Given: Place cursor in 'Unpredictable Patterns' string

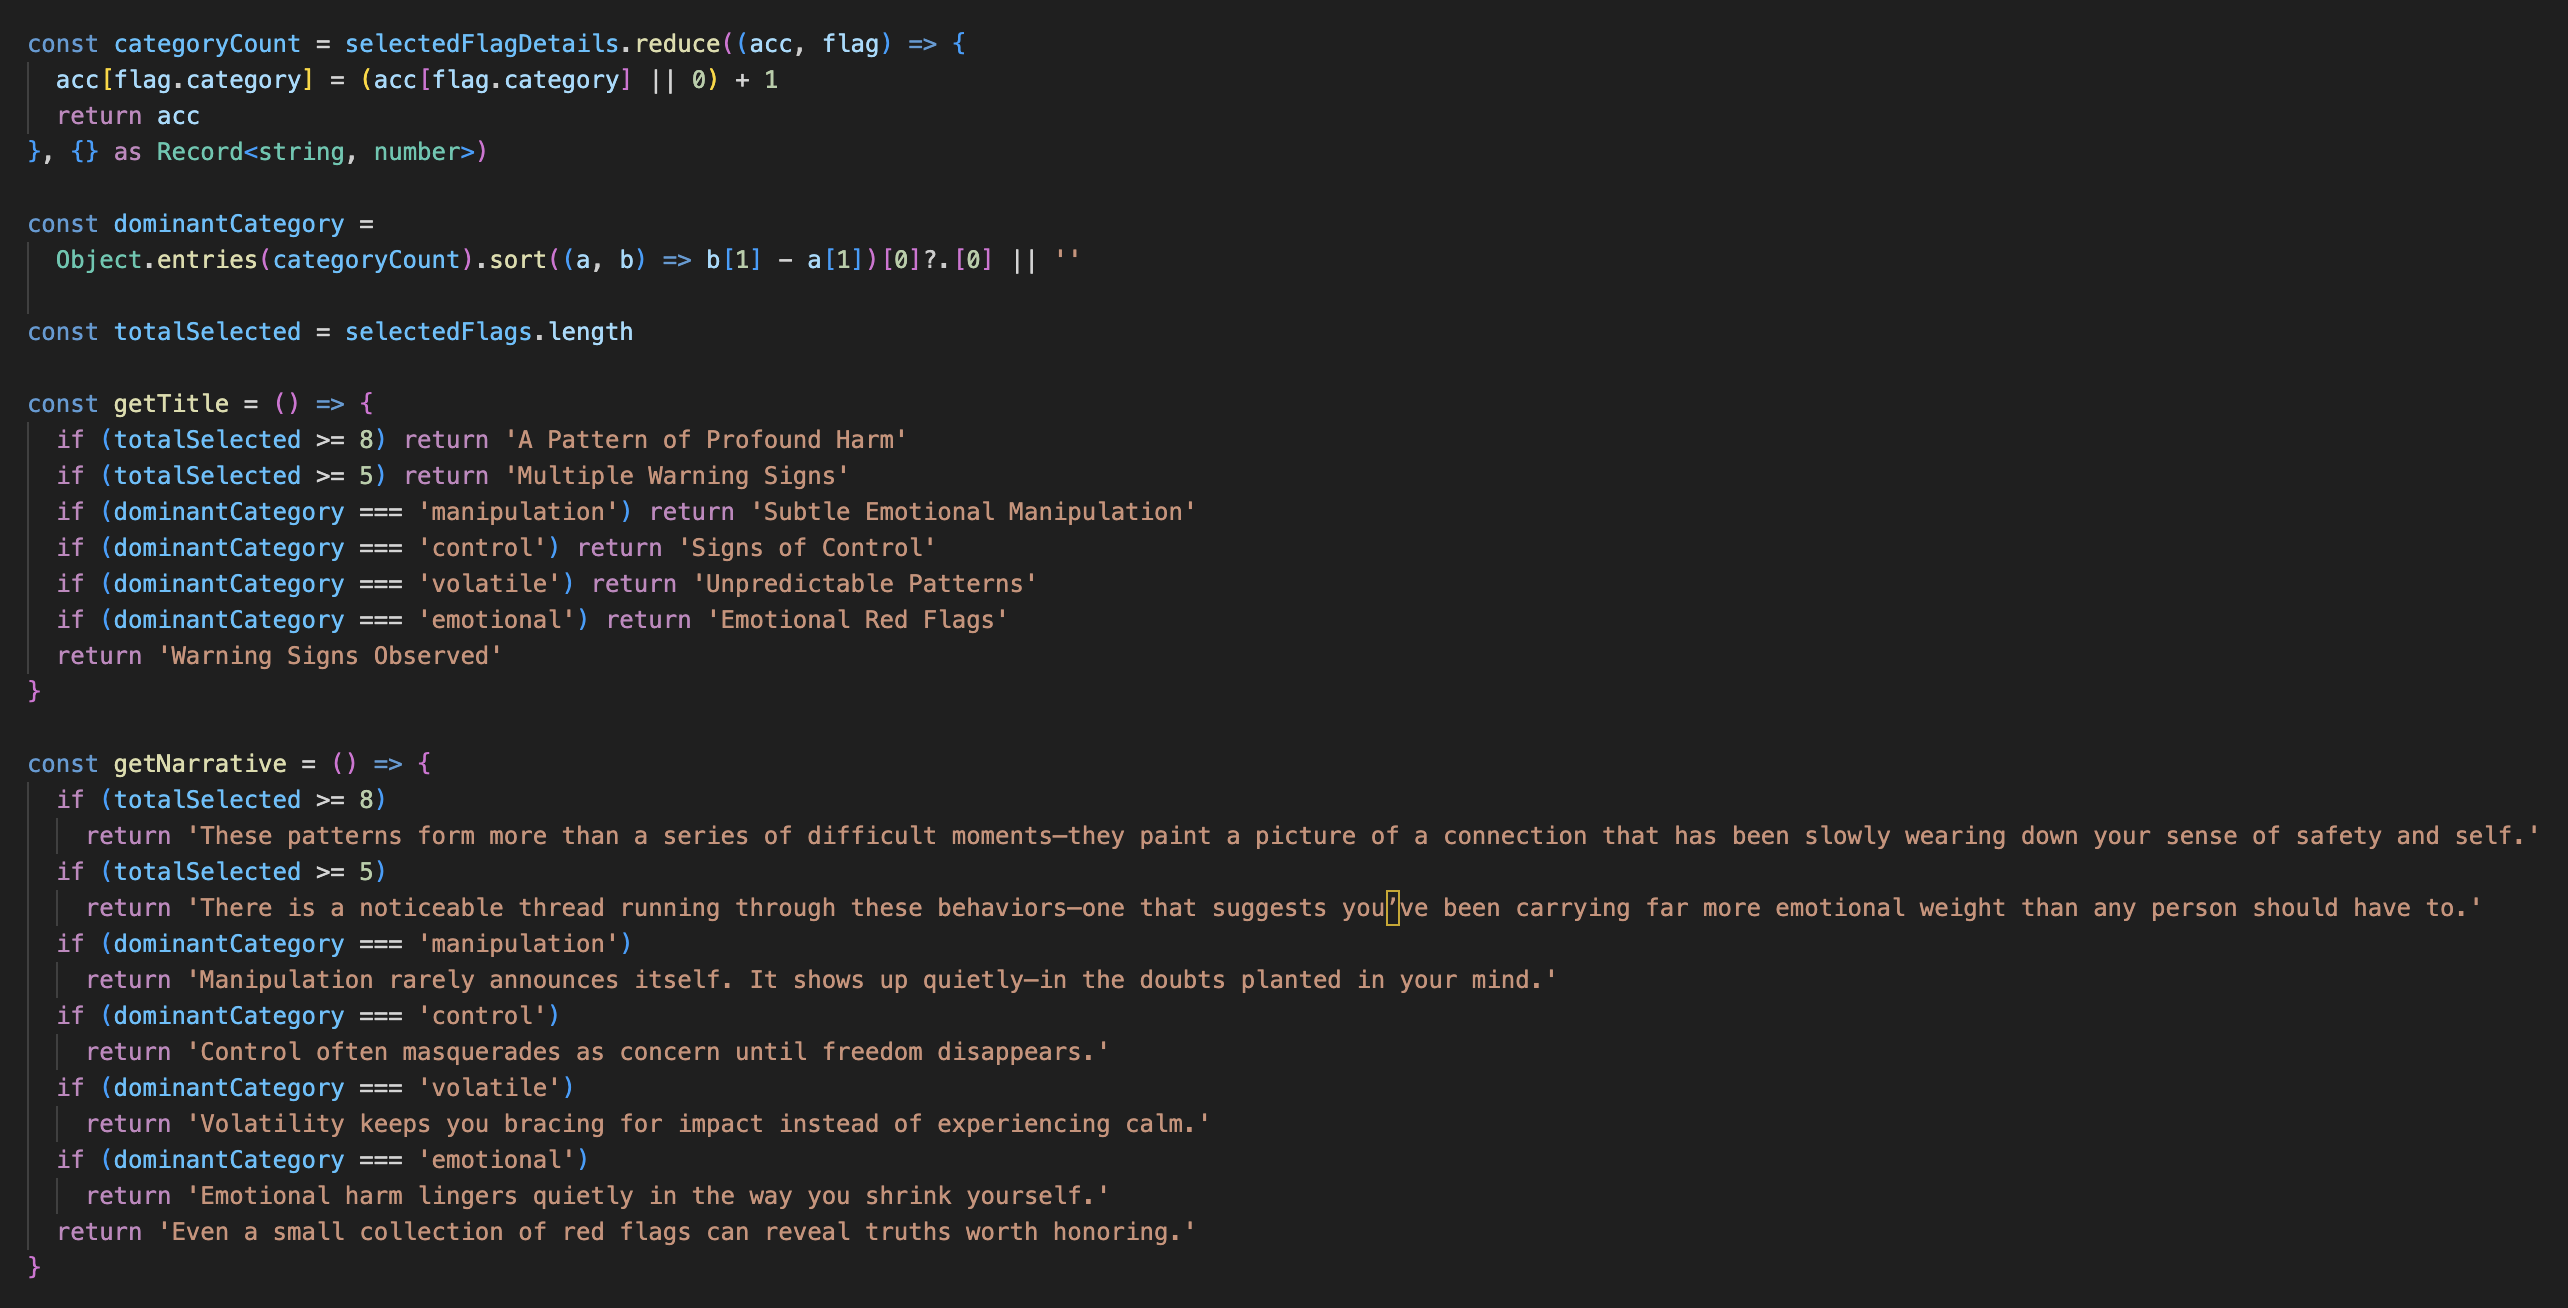Looking at the screenshot, I should (864, 584).
